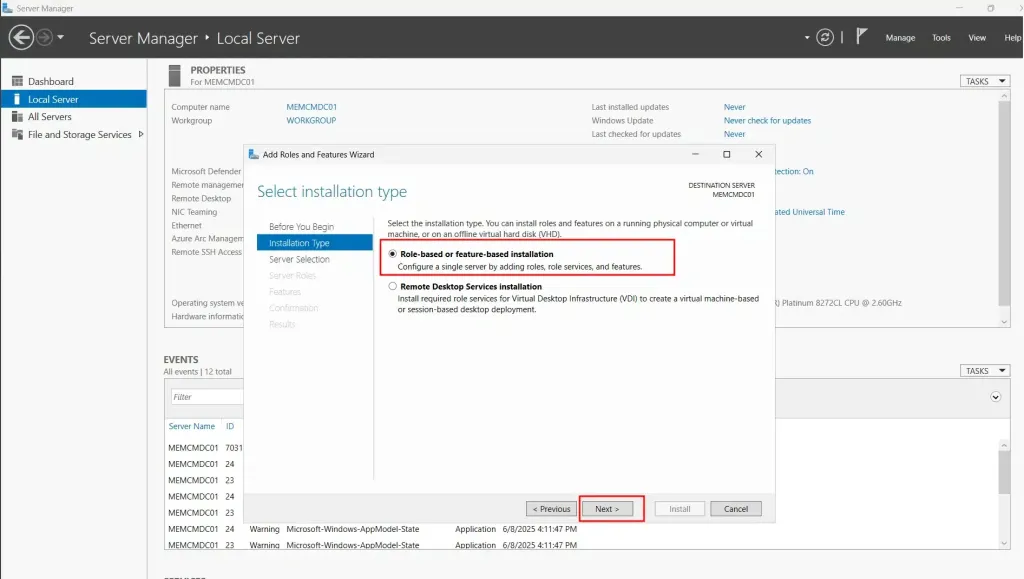Expand the events filter chevron

995,397
